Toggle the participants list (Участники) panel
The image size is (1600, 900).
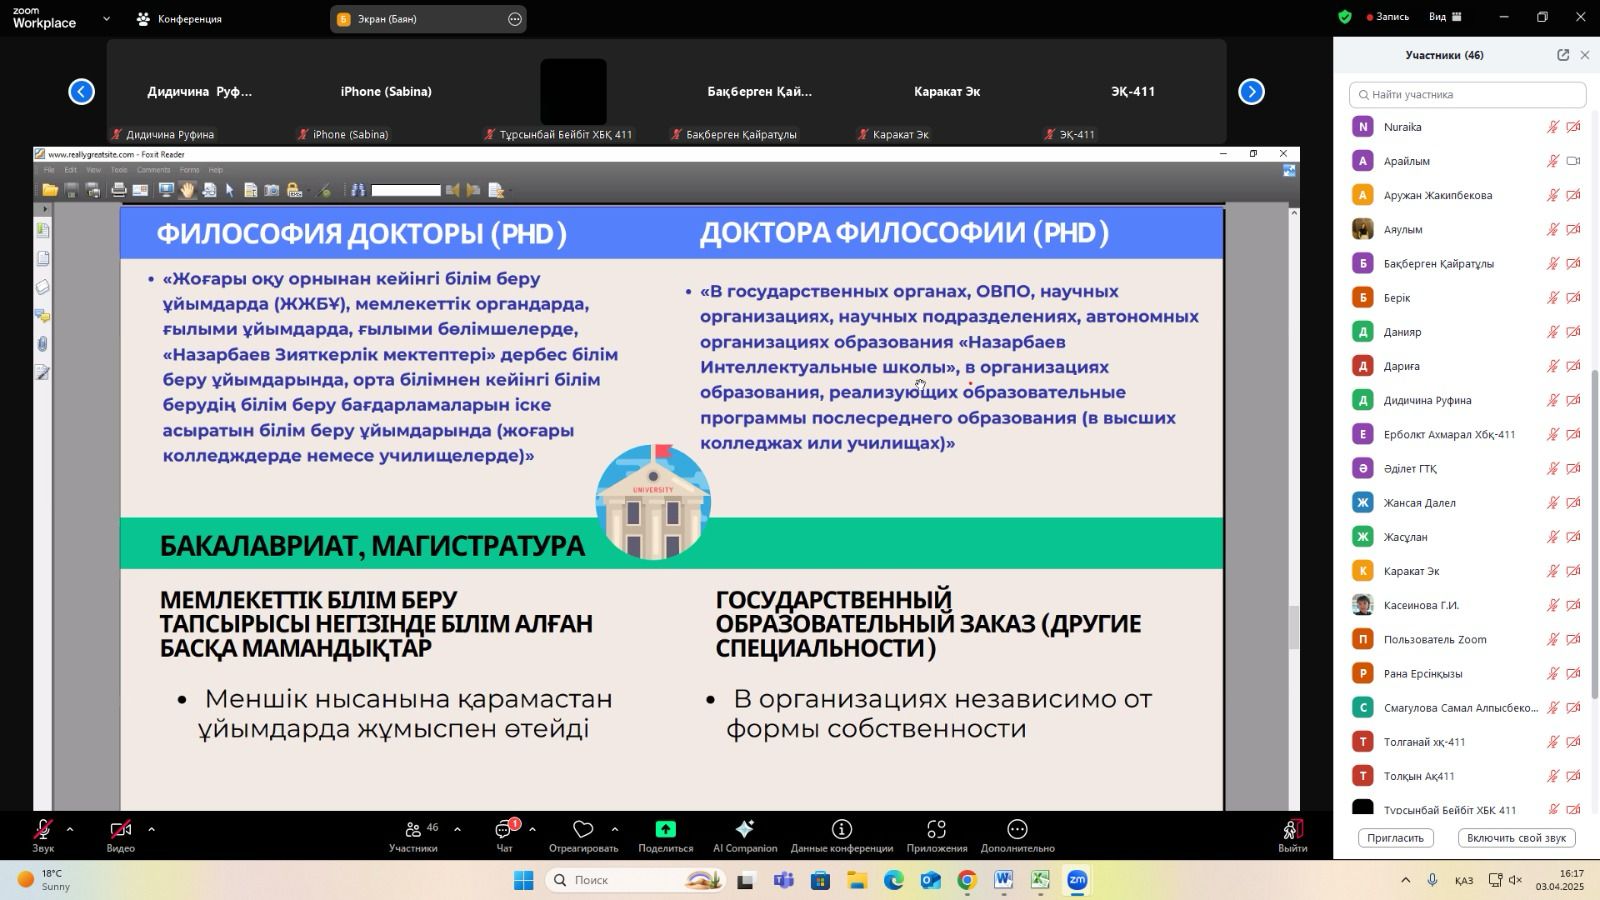tap(413, 830)
